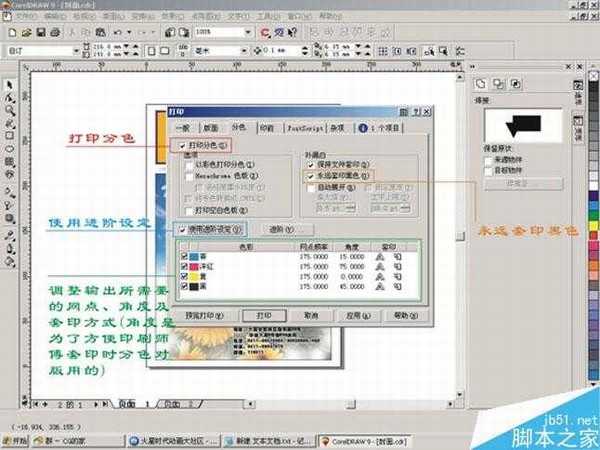Screen dimensions: 600x450
Task: Open the undo history dropdown arrow
Action: pos(129,33)
